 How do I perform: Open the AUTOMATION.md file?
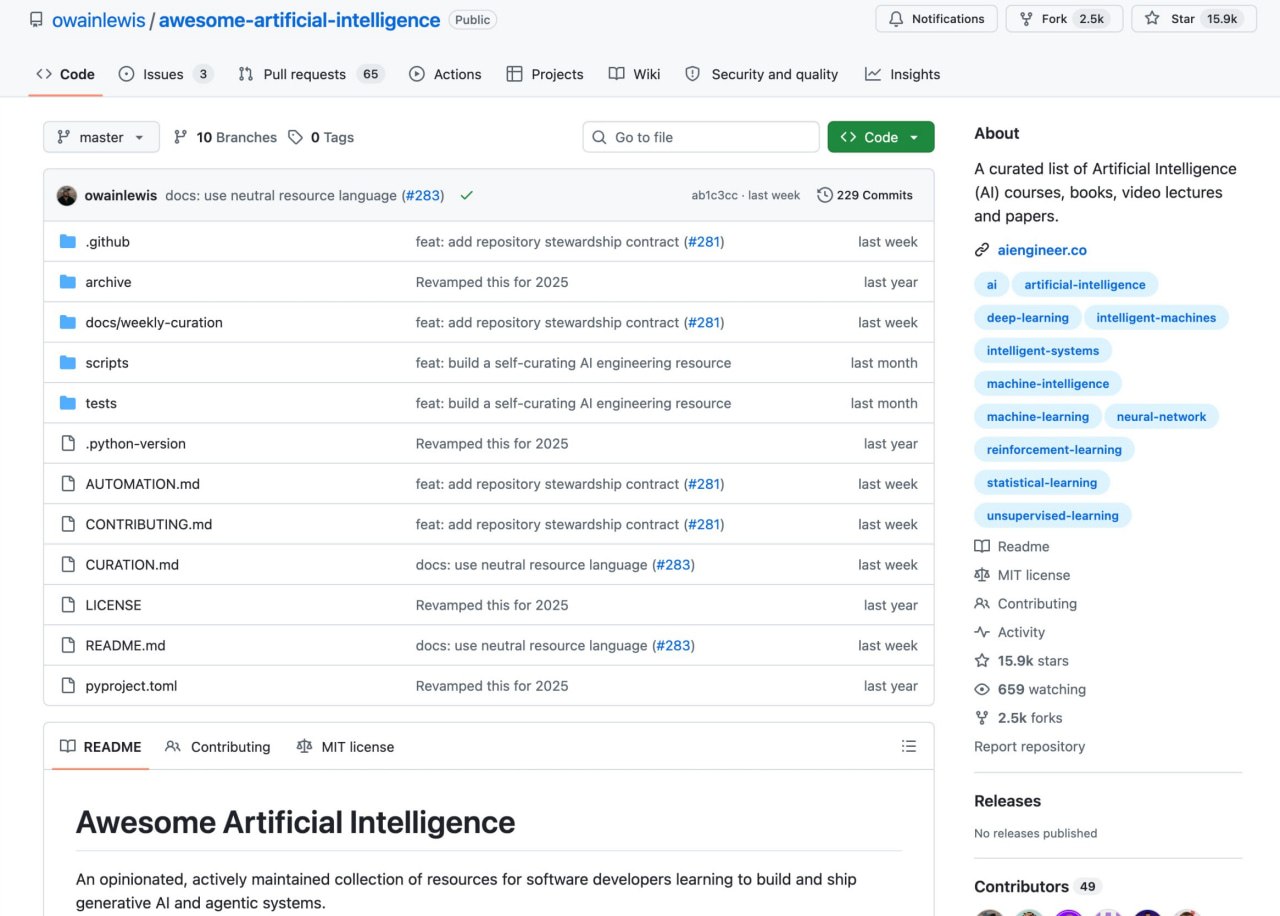(142, 484)
